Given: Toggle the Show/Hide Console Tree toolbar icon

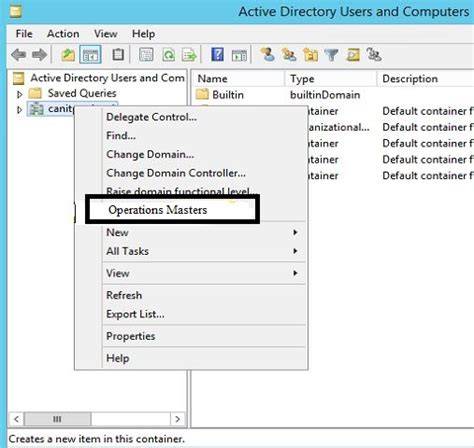Looking at the screenshot, I should tap(90, 55).
